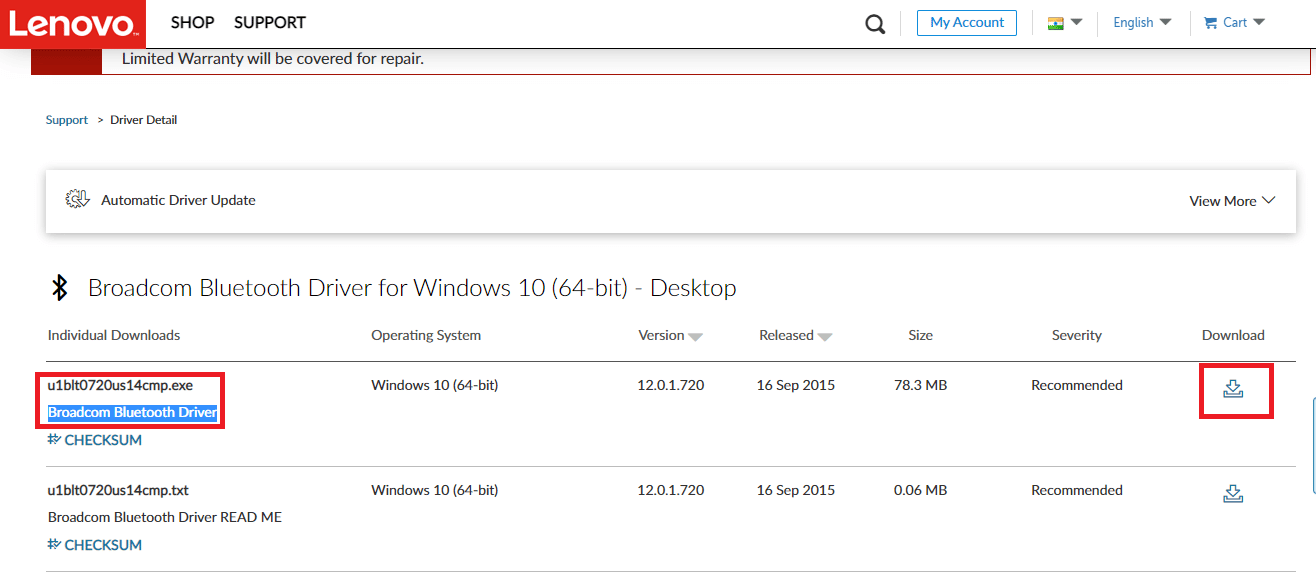
Task: Click the Severity column header
Action: 1077,335
